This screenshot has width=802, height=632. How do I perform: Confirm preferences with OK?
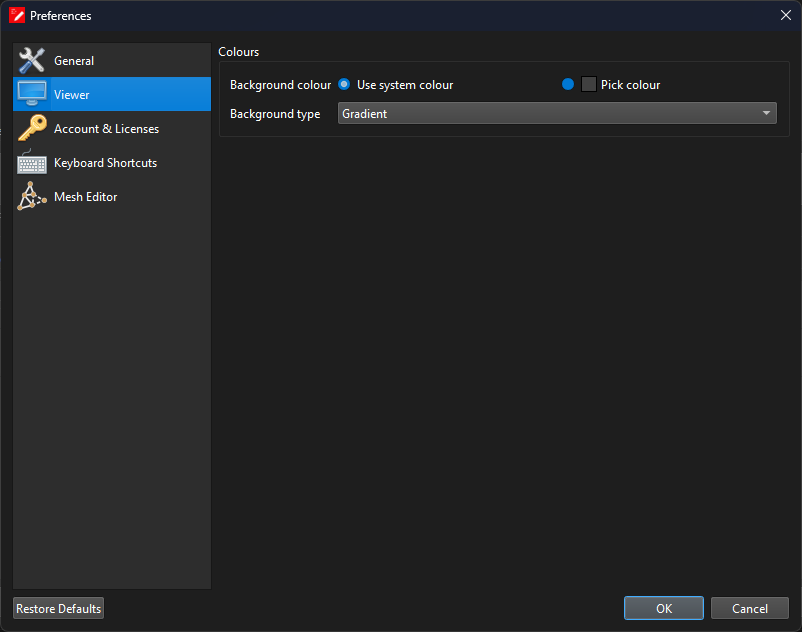coord(664,608)
